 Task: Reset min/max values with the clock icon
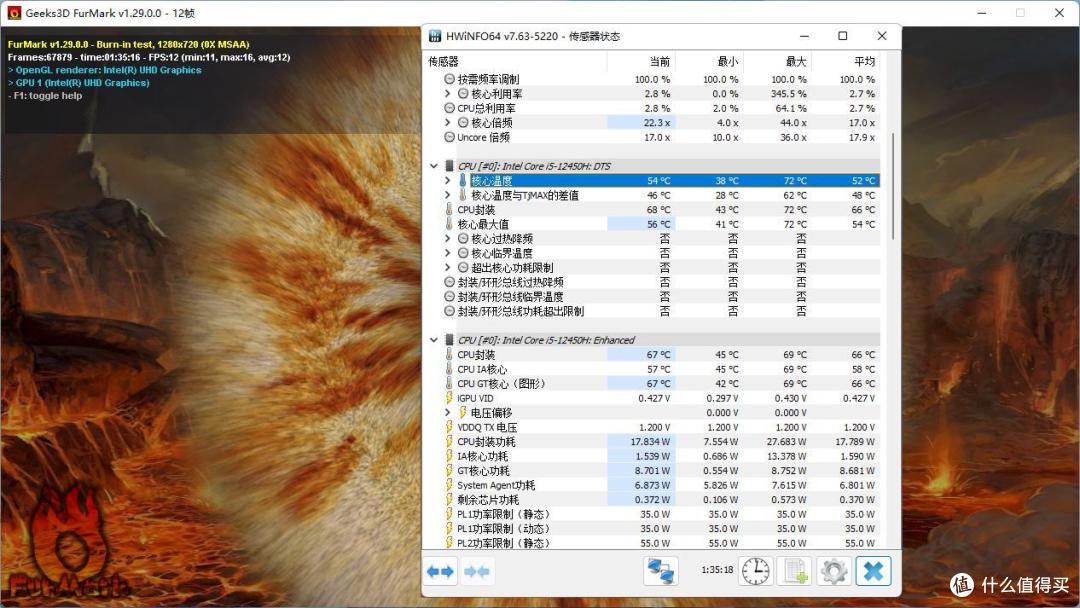(x=756, y=571)
